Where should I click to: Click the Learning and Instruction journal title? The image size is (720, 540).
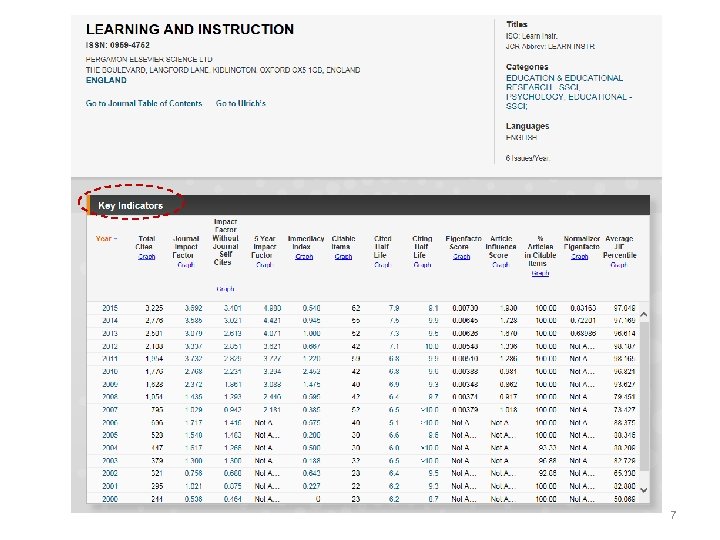(x=190, y=29)
